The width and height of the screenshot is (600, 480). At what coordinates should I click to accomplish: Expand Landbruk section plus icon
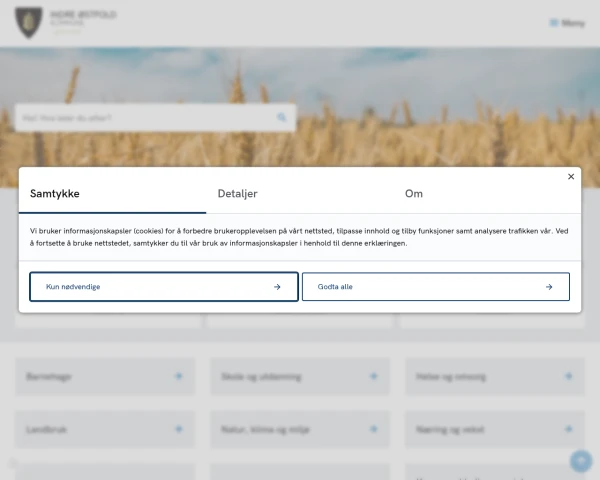click(179, 429)
